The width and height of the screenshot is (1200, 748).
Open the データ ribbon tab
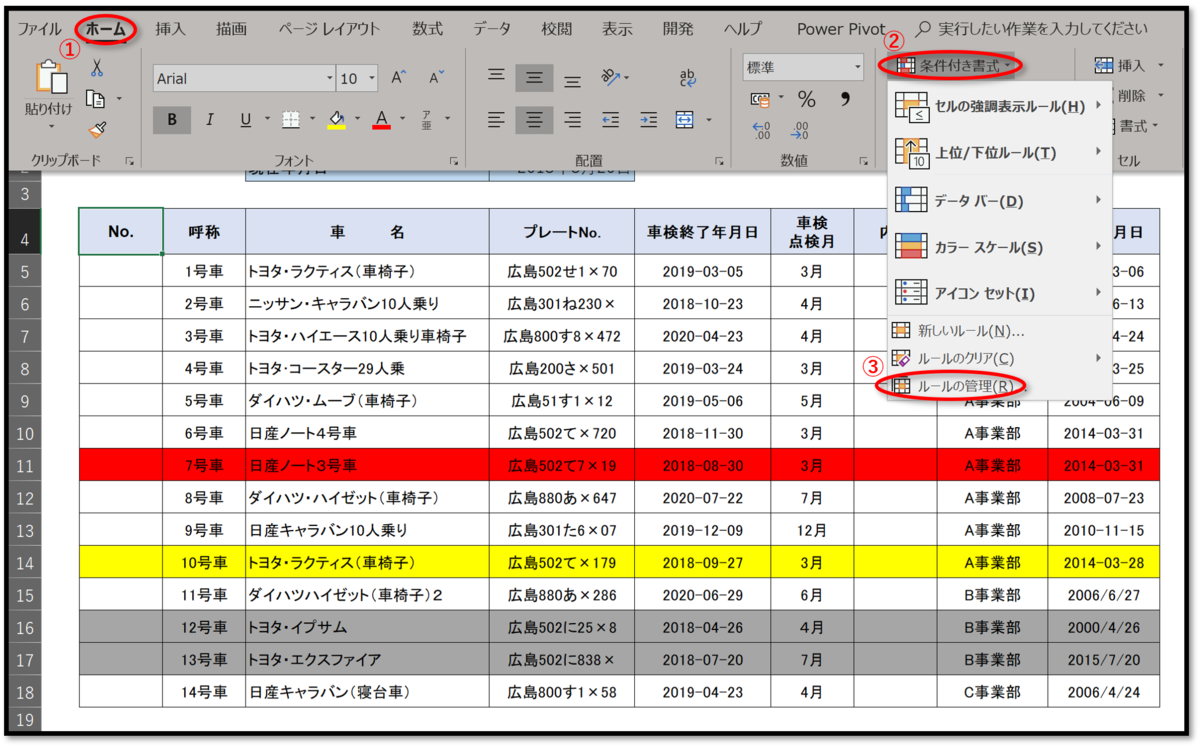tap(492, 29)
